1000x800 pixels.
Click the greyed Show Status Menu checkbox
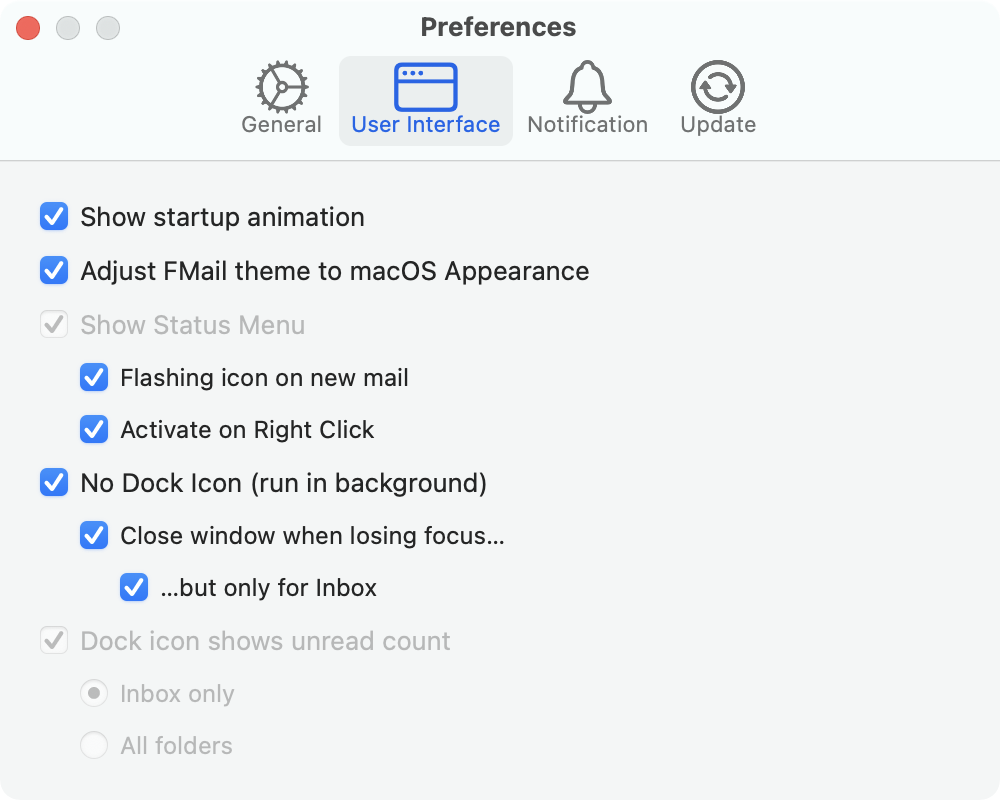tap(54, 325)
